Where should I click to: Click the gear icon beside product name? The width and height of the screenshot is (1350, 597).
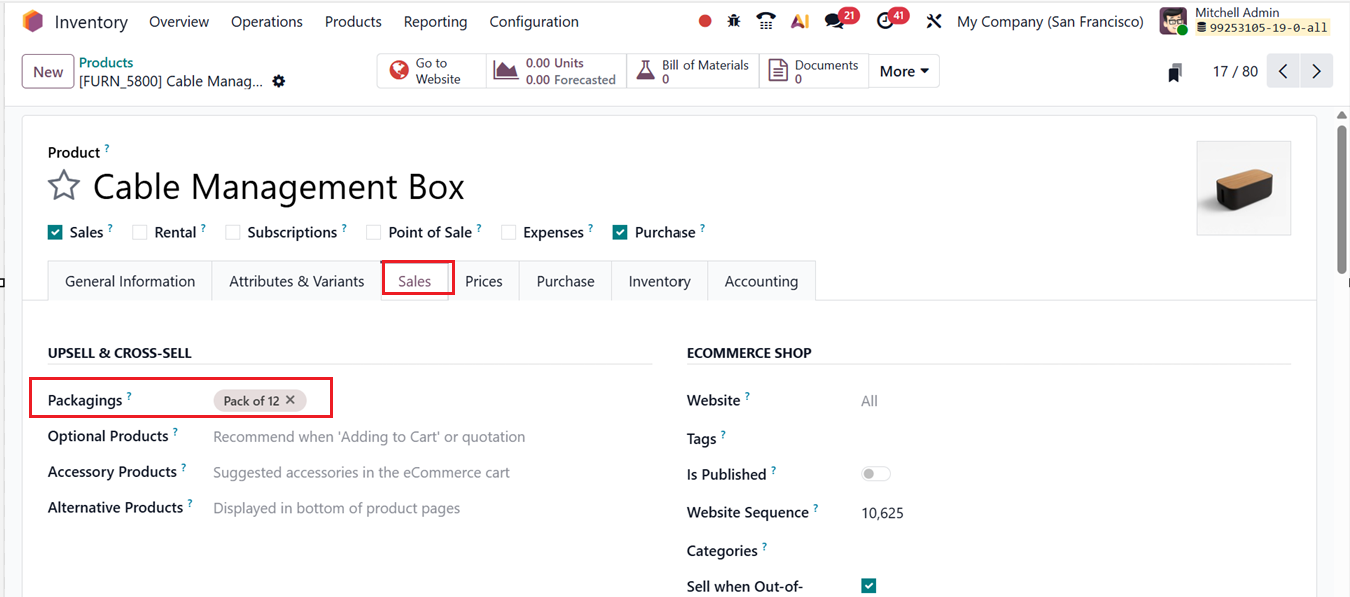pos(279,81)
